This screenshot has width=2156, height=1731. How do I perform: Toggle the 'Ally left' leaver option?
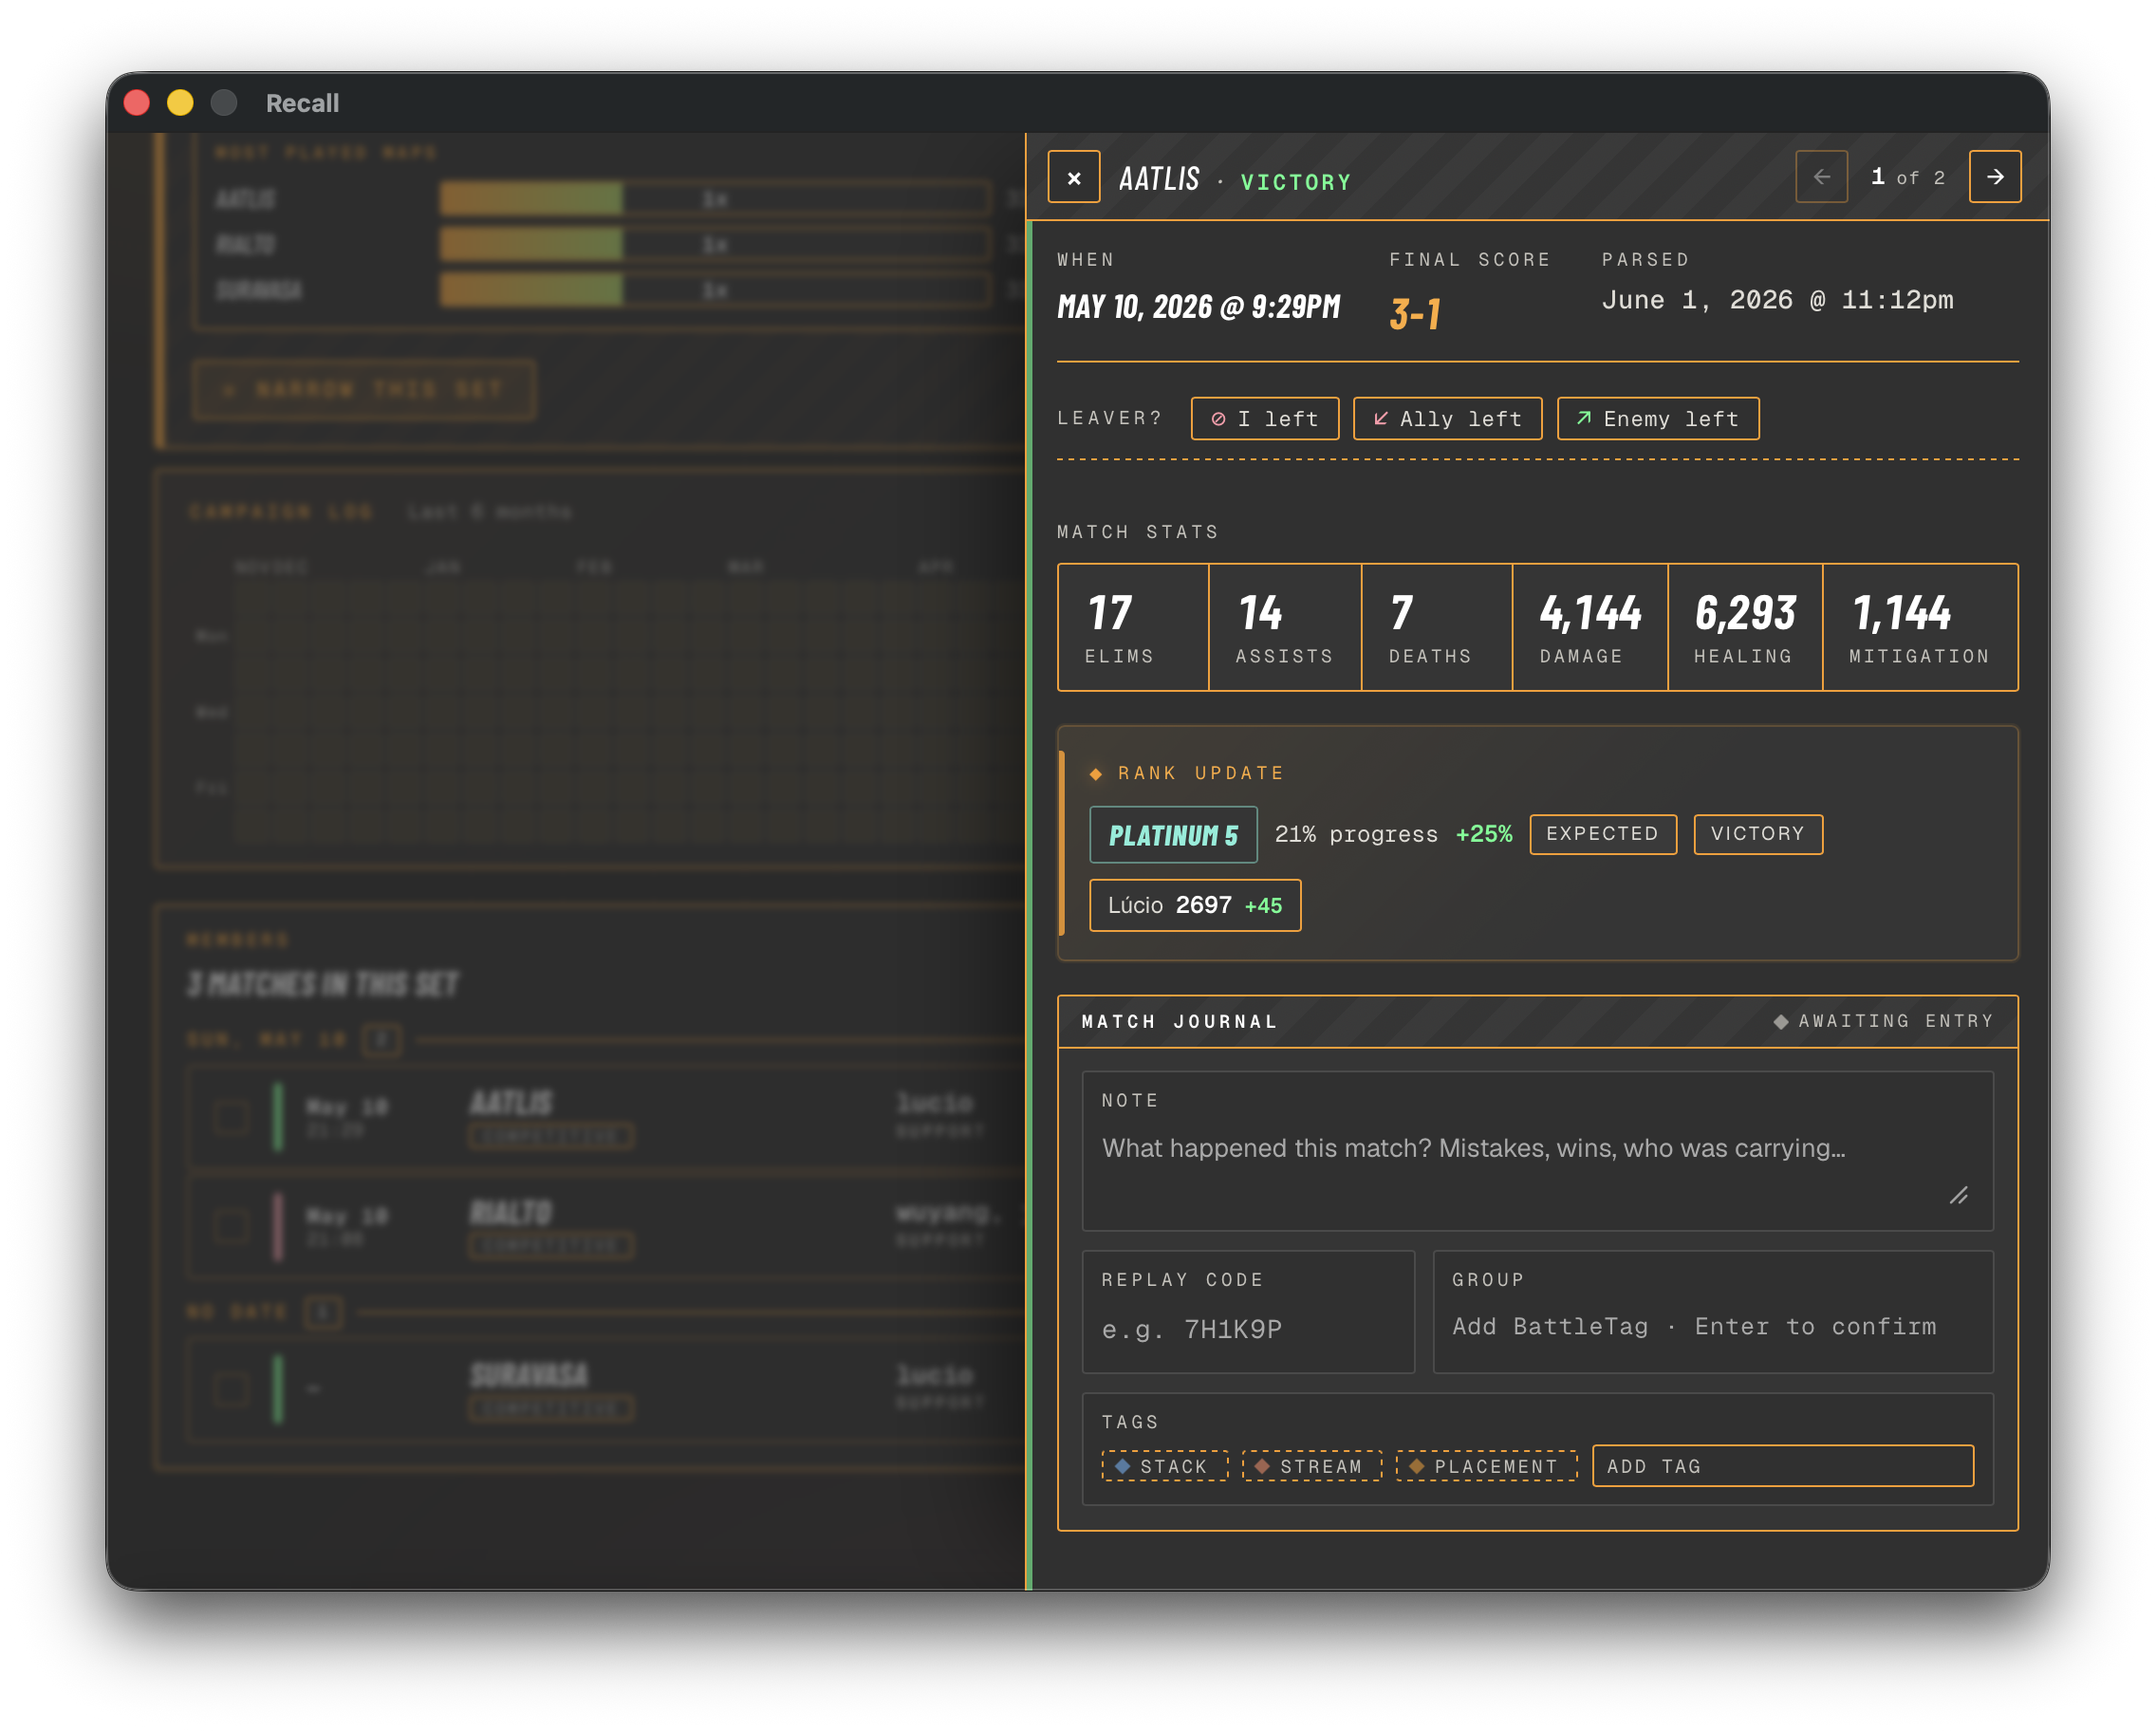point(1447,419)
